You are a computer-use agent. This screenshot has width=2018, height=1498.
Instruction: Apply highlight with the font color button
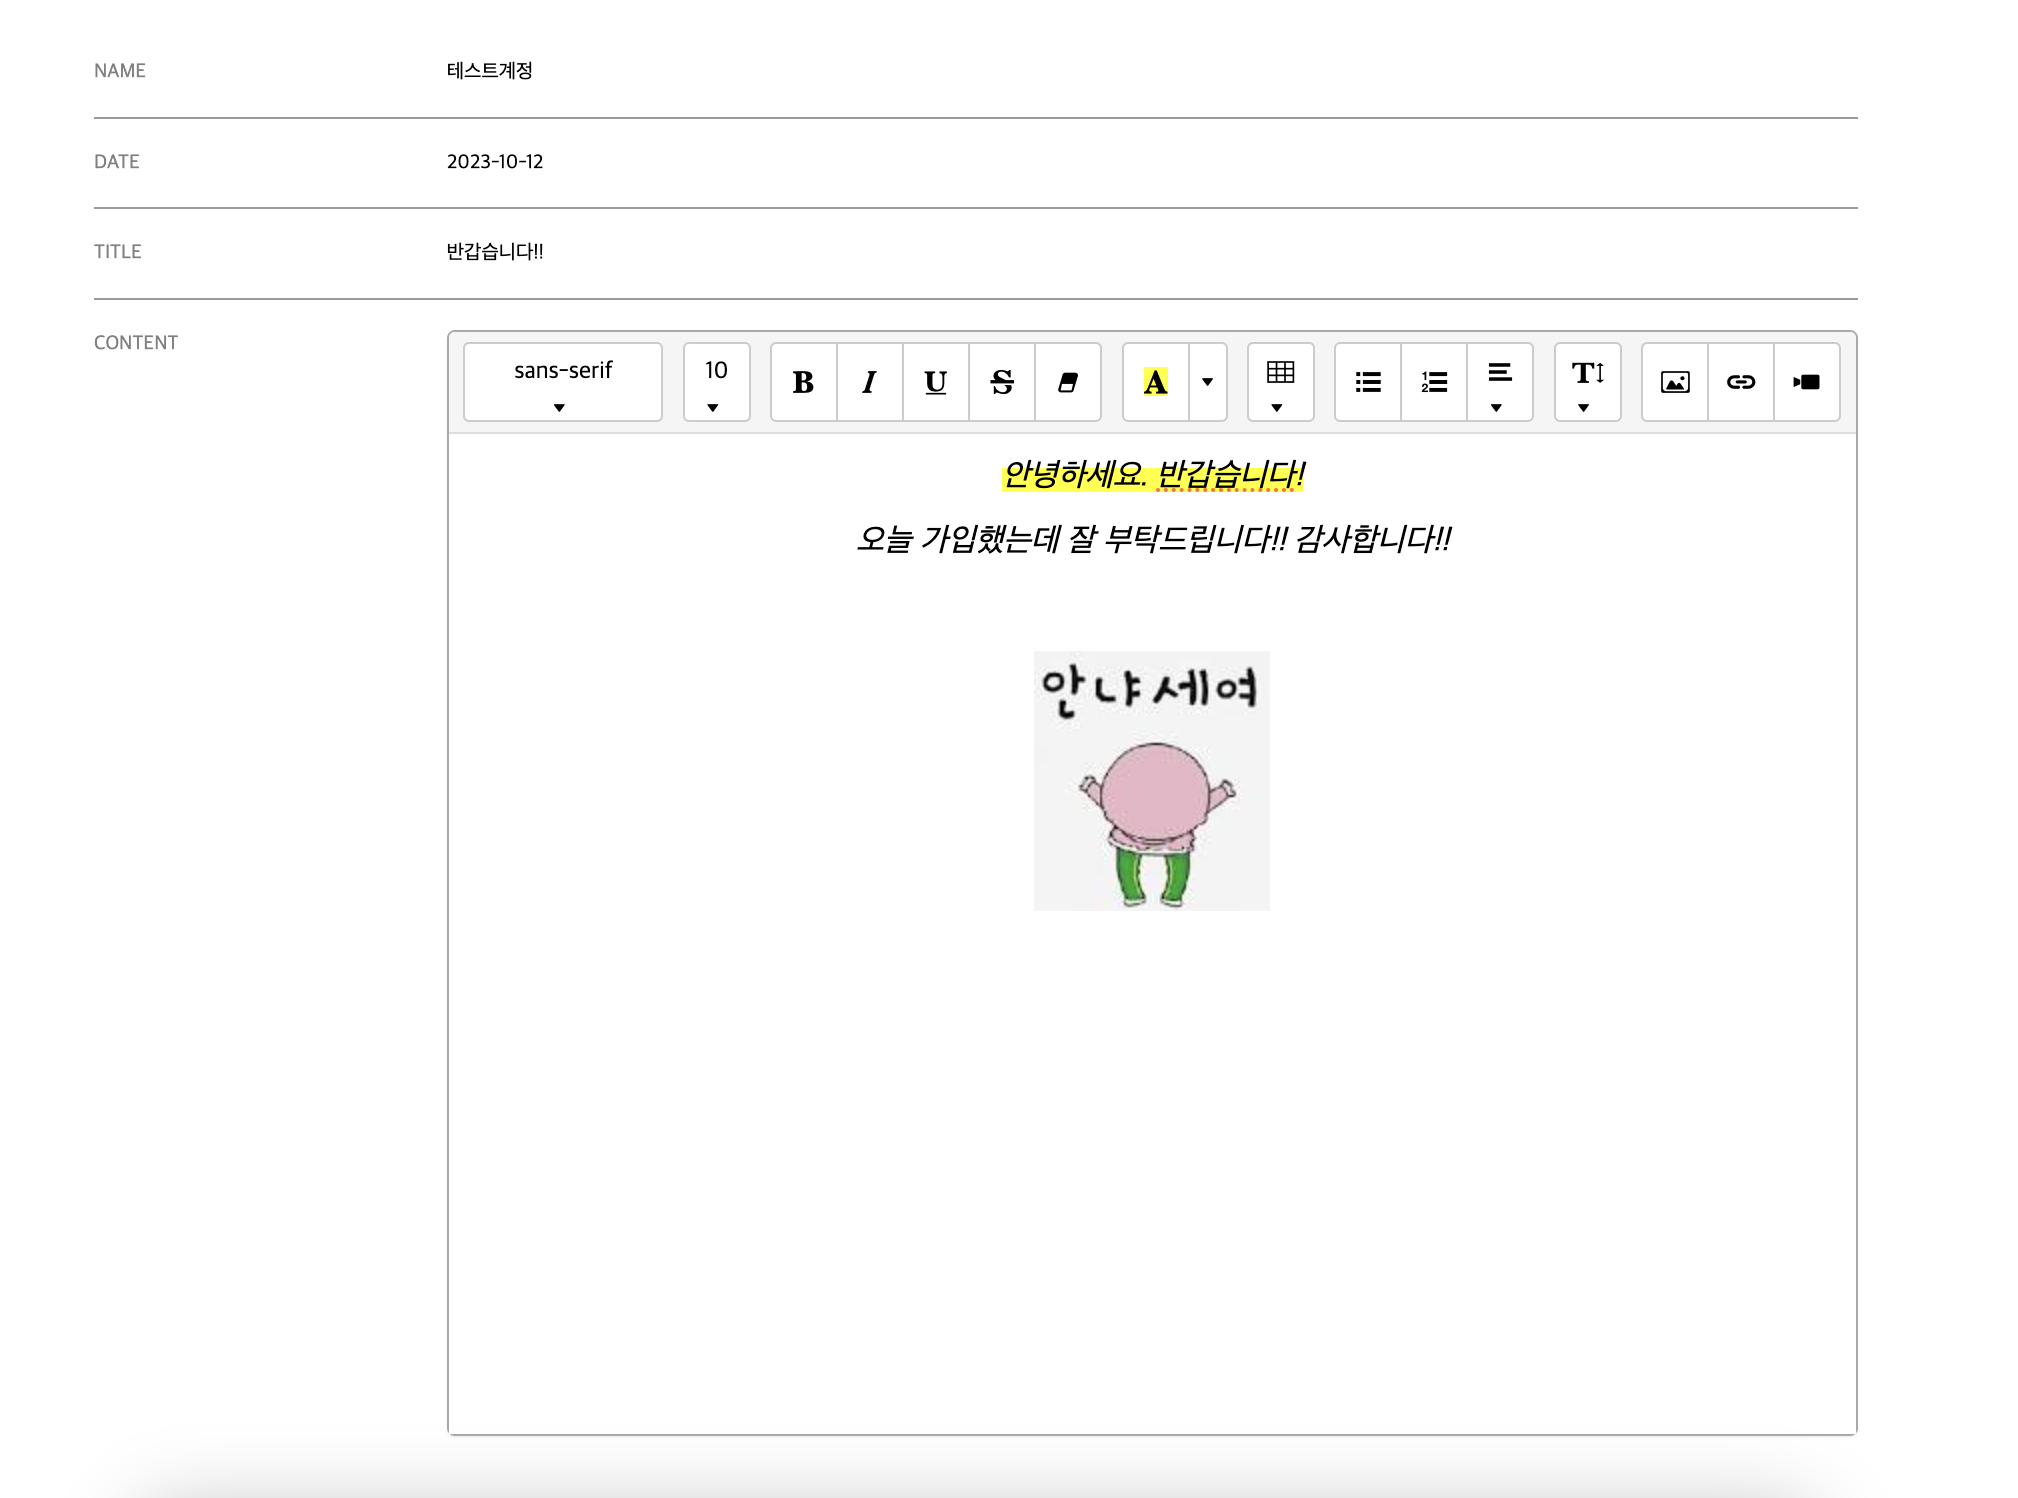pyautogui.click(x=1155, y=382)
